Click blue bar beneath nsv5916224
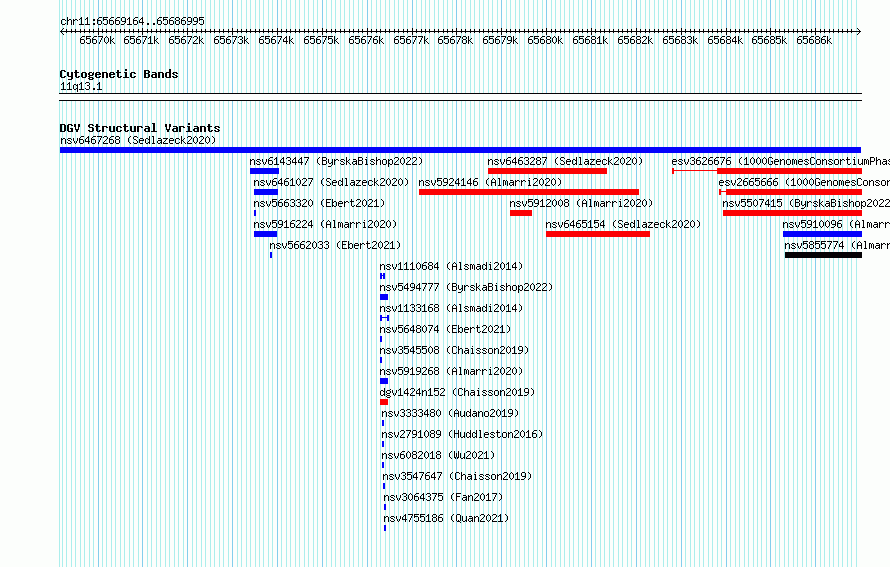Viewport: 890px width, 567px height. pos(266,234)
